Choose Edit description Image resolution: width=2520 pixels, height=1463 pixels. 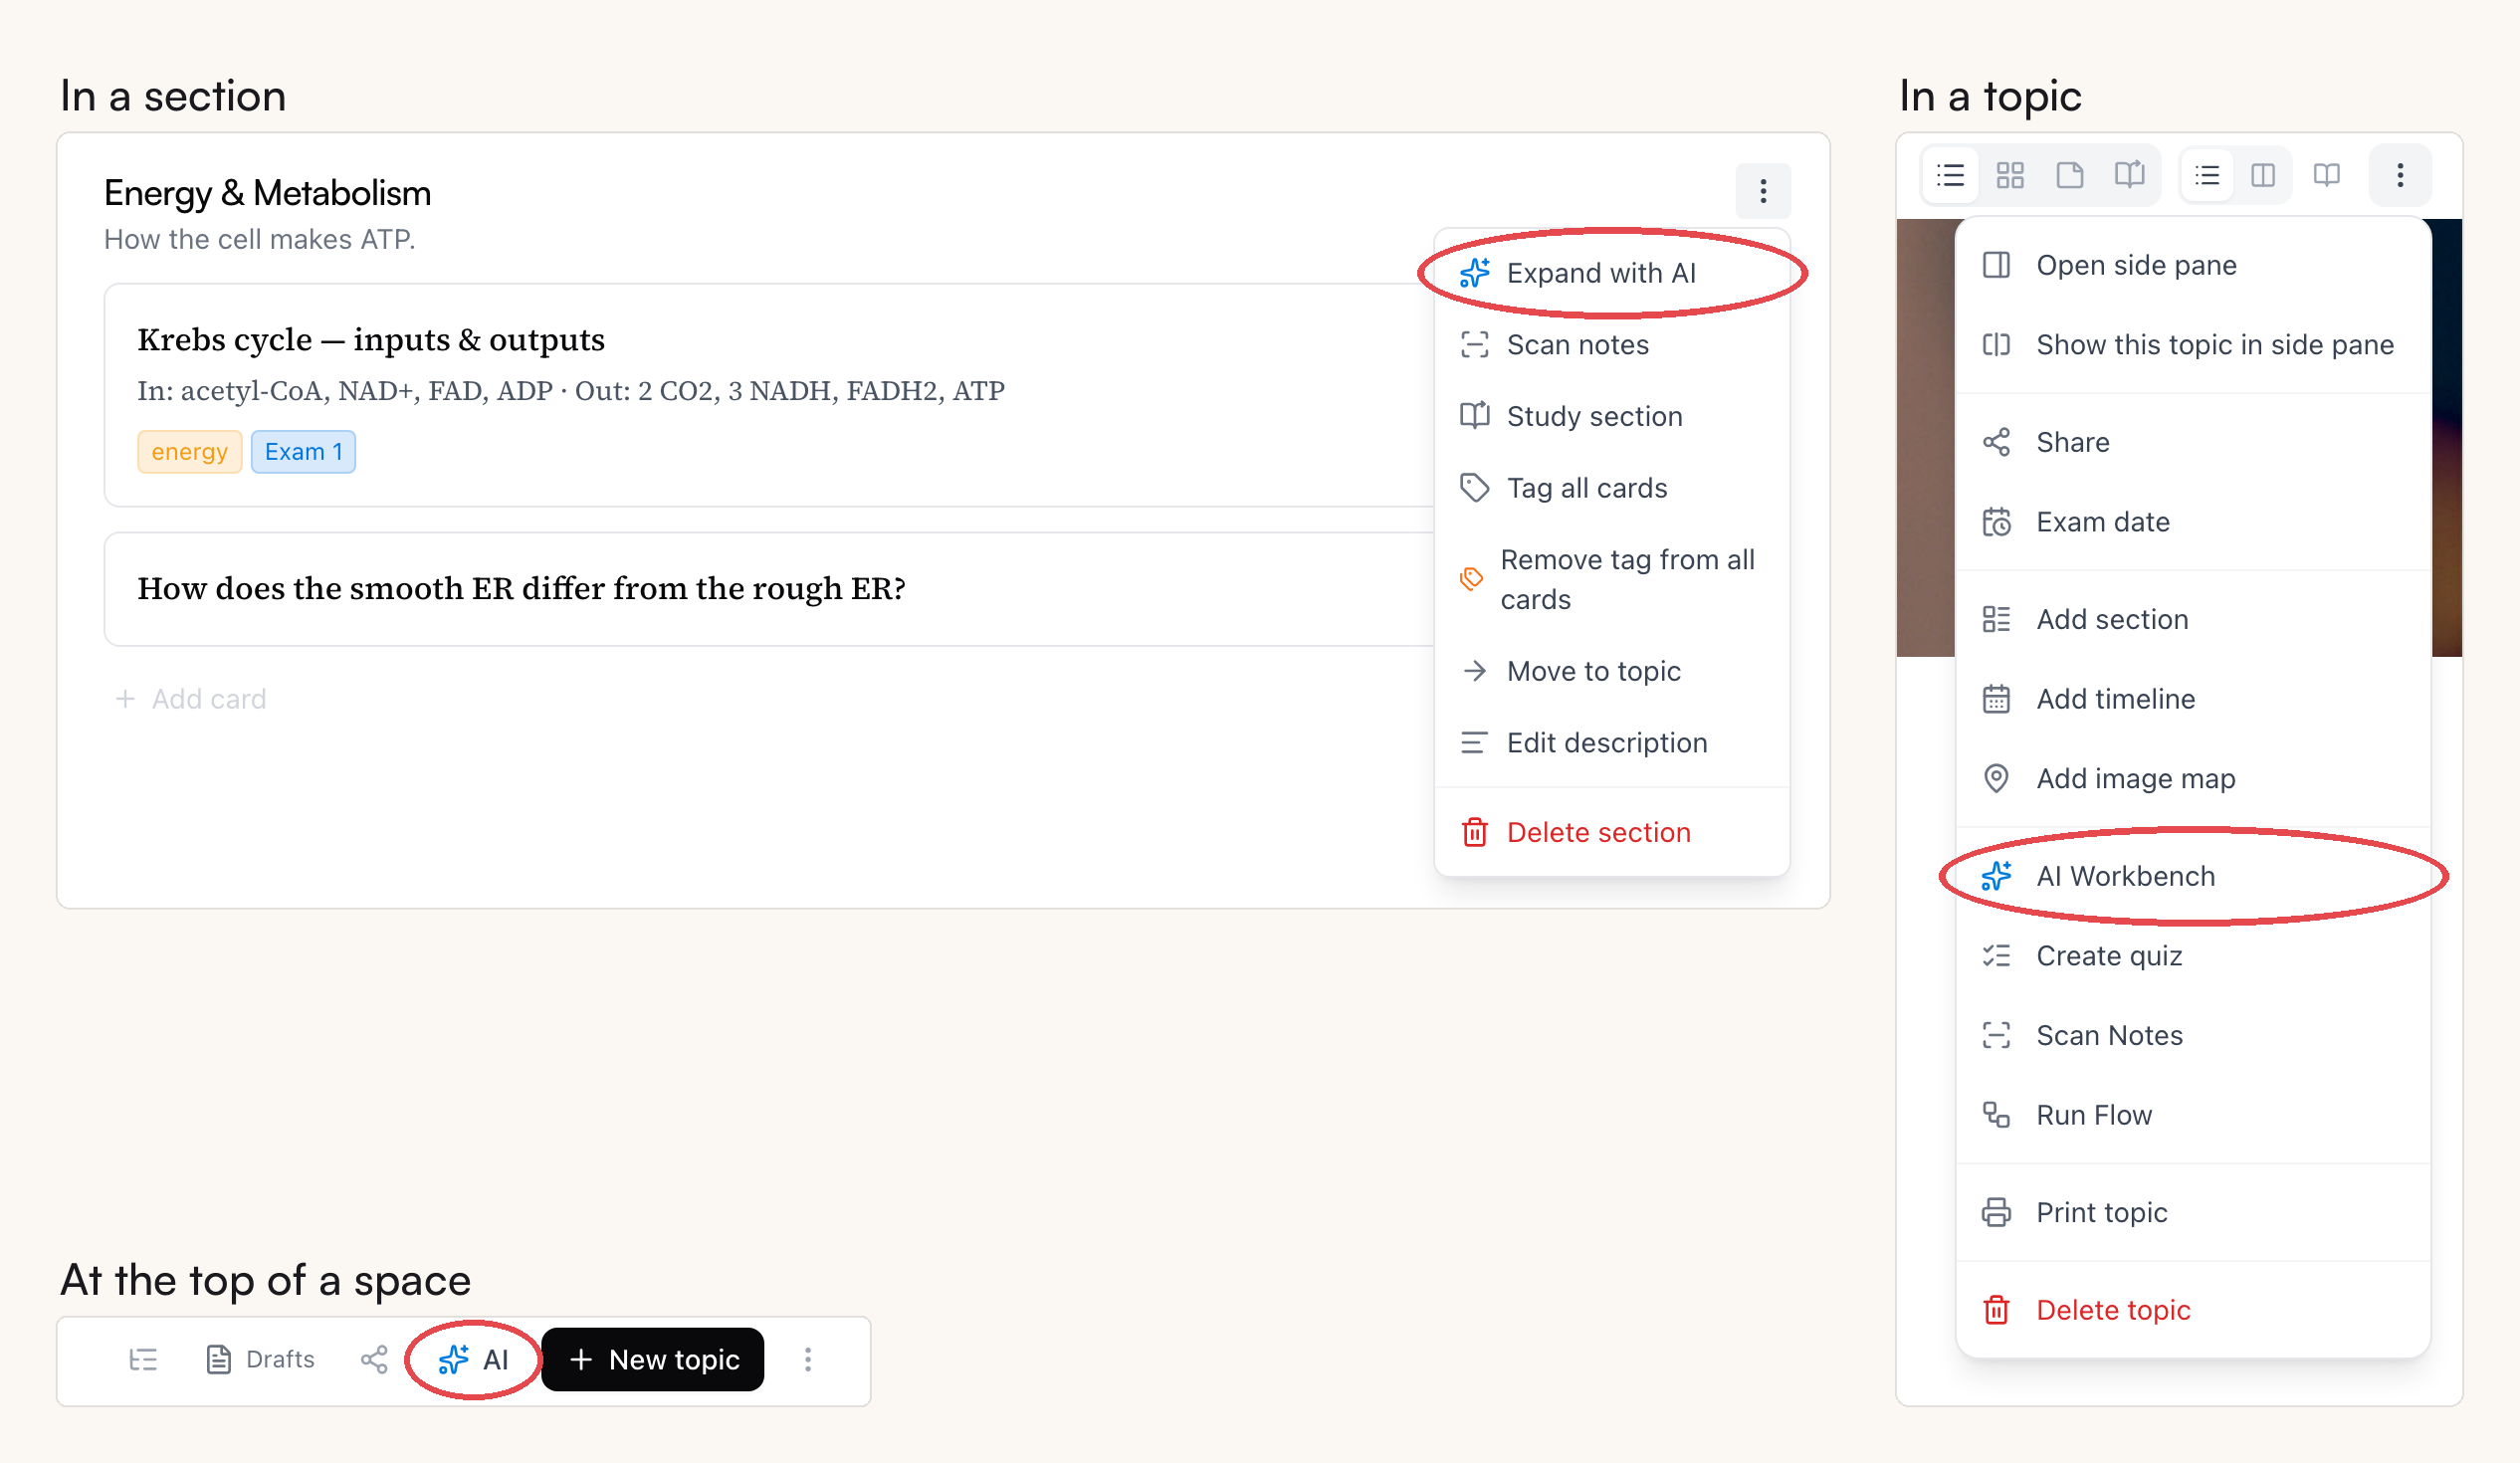point(1612,743)
